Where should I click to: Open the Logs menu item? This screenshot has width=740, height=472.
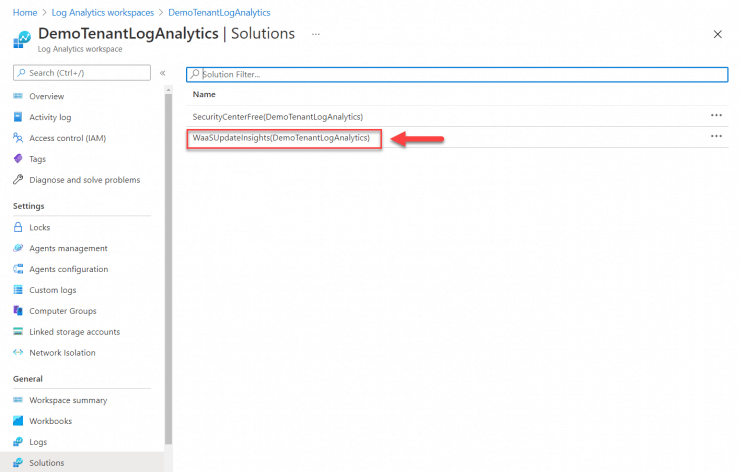39,442
